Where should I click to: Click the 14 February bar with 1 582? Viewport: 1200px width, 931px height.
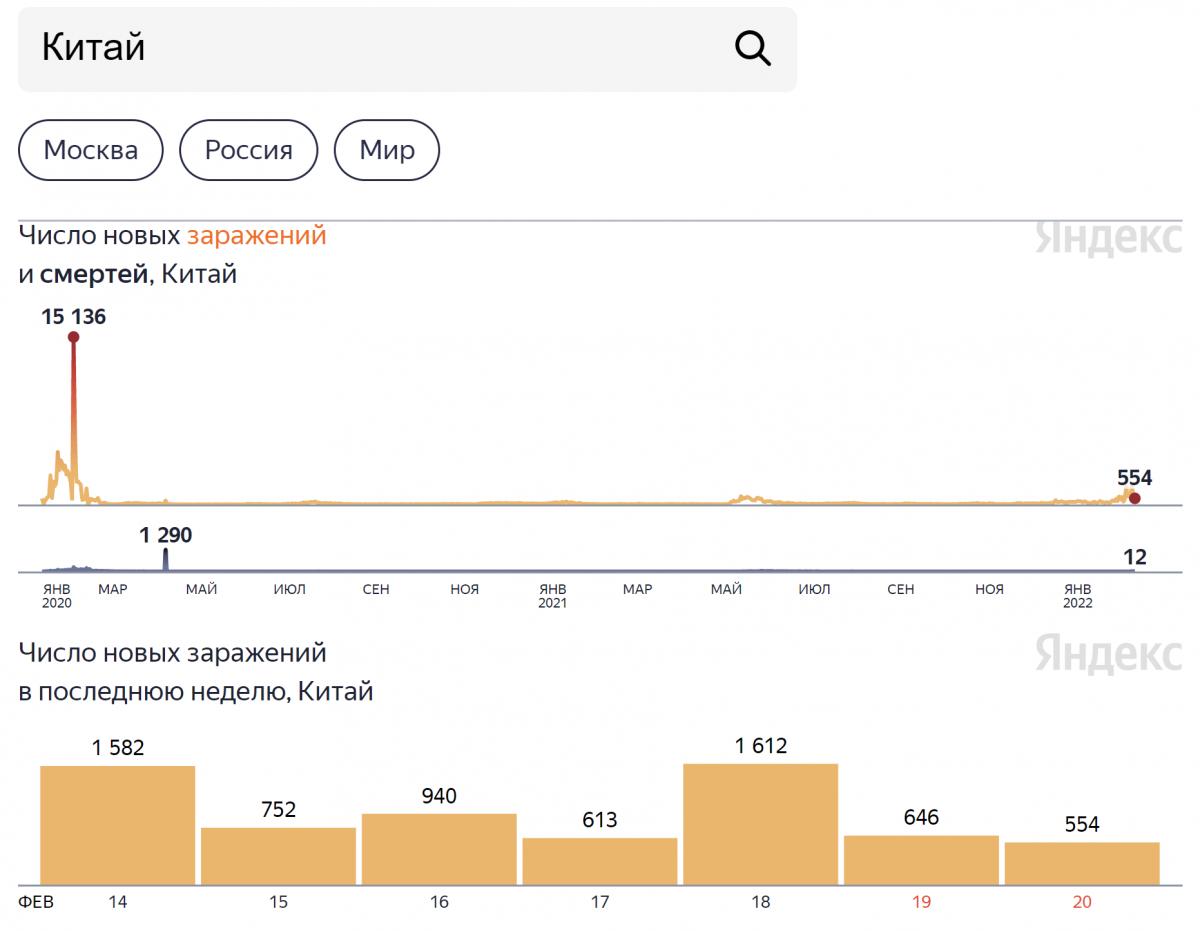[118, 825]
